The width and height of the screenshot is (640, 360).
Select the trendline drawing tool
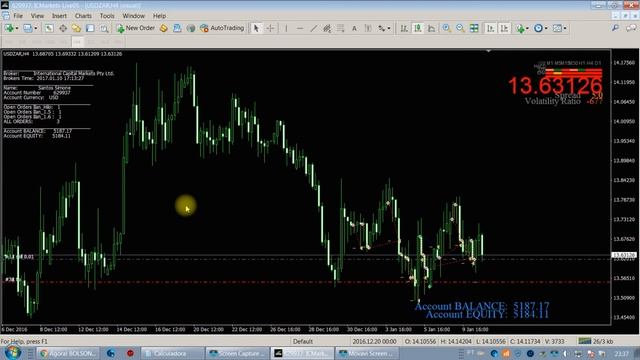point(313,28)
